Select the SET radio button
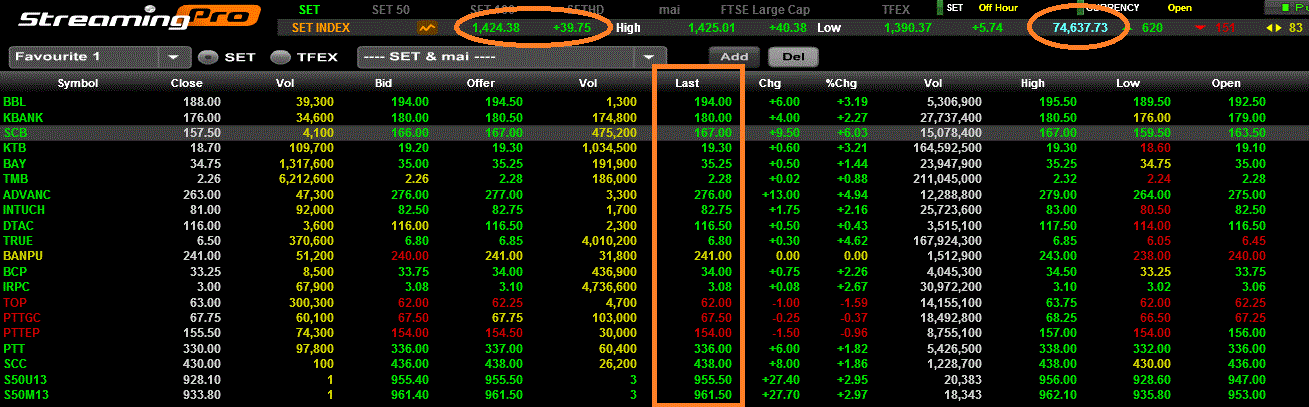 coord(208,57)
